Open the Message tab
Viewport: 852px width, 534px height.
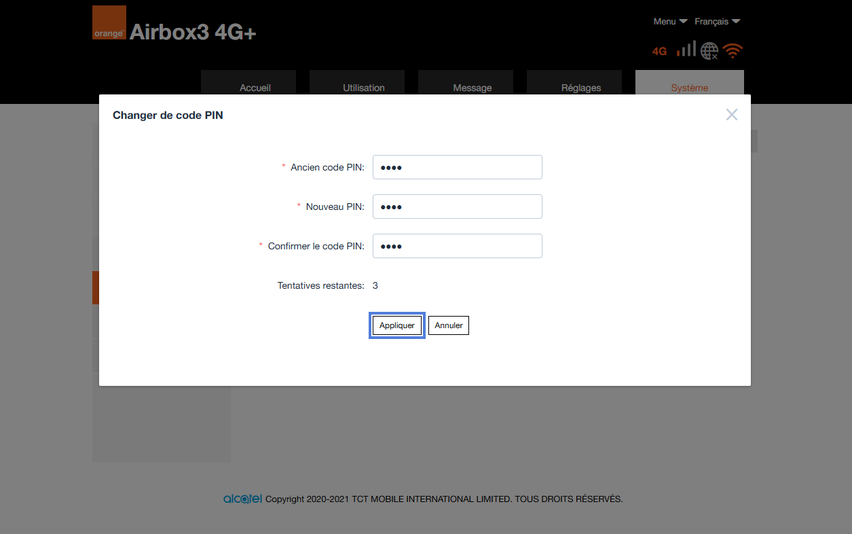tap(472, 87)
